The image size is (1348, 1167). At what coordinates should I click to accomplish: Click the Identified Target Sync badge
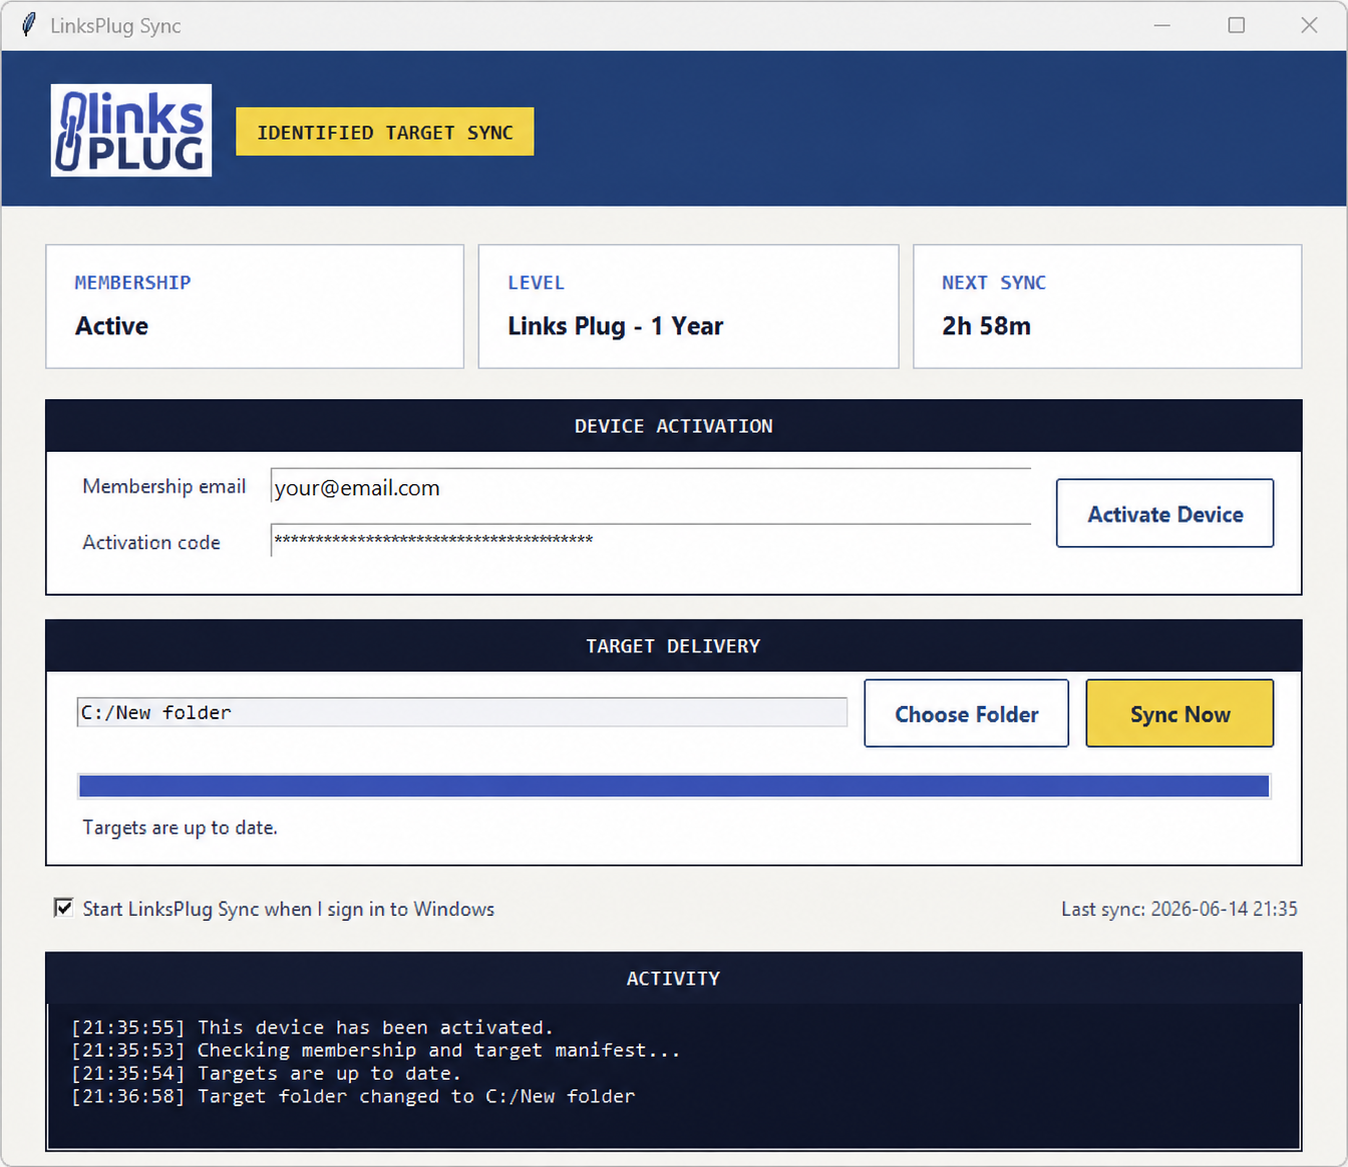pyautogui.click(x=385, y=132)
